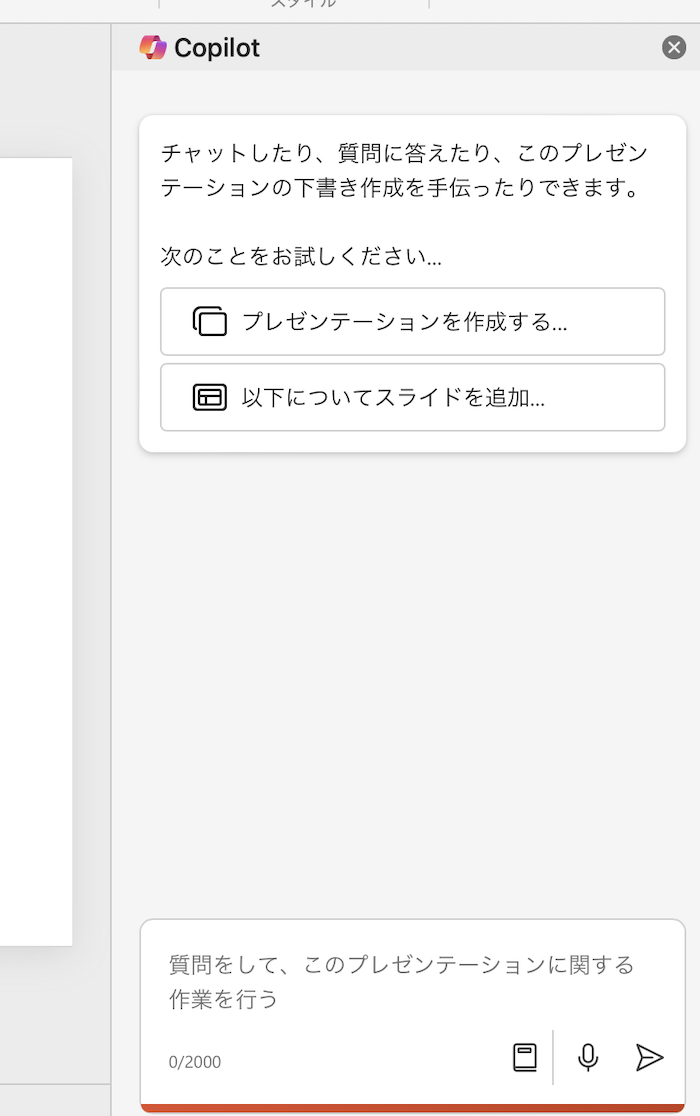The width and height of the screenshot is (700, 1116).
Task: Click the orange bar below the prompt box
Action: pyautogui.click(x=412, y=1108)
